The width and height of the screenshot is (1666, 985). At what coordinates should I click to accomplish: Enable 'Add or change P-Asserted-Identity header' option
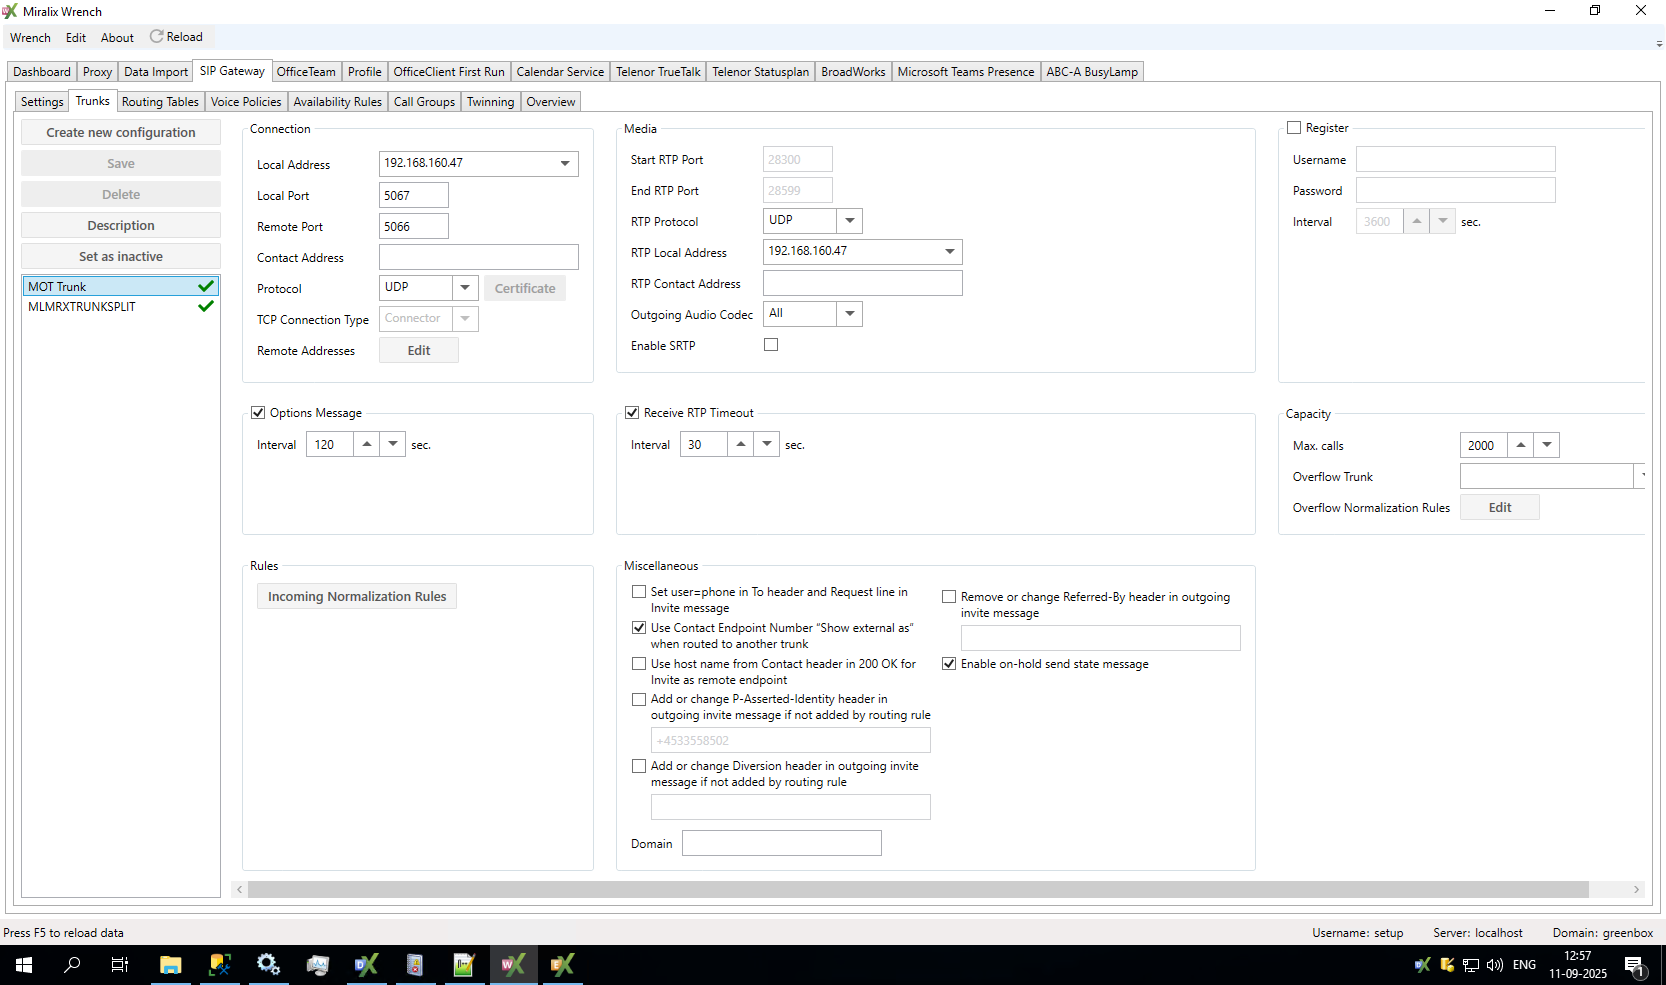click(639, 700)
